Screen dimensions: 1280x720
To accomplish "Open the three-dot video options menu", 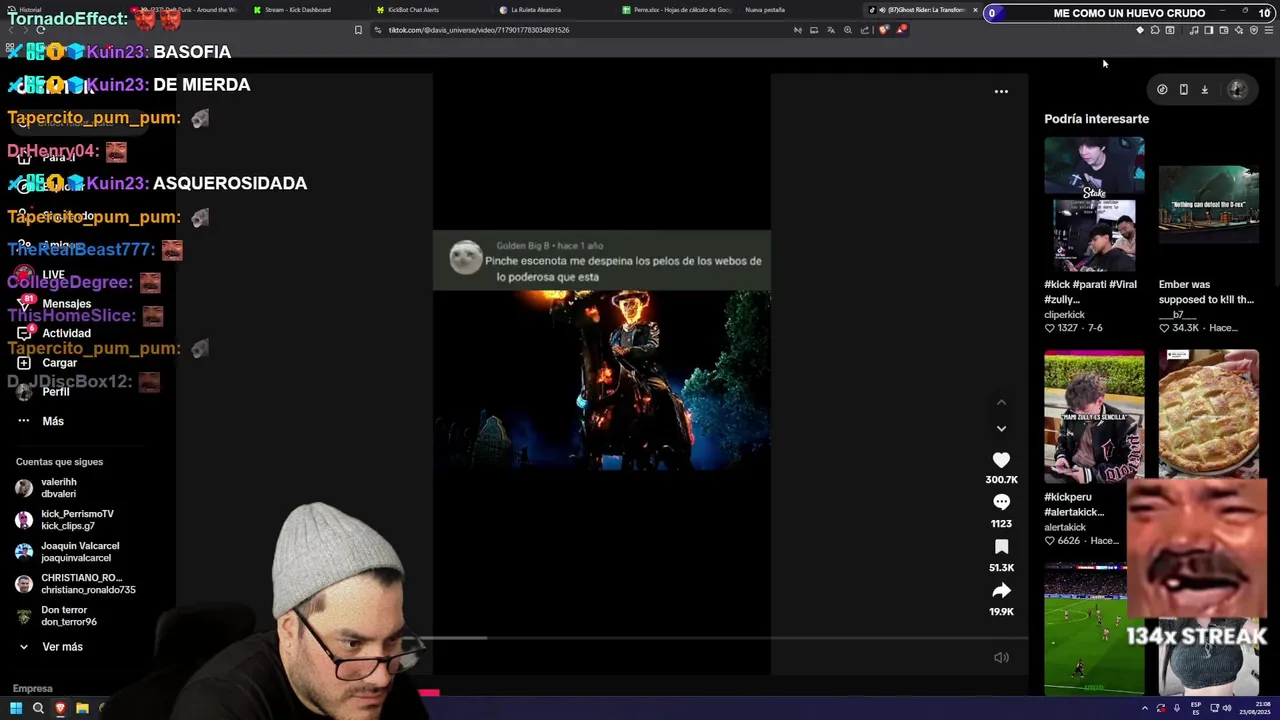I will click(x=1001, y=91).
